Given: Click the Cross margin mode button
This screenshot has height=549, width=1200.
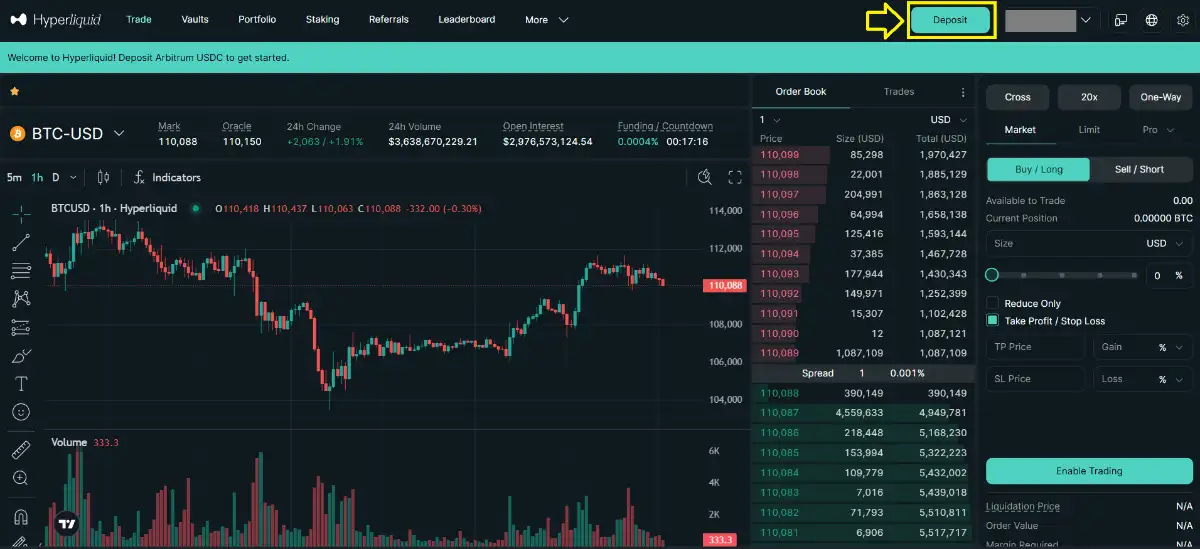Looking at the screenshot, I should 1018,97.
